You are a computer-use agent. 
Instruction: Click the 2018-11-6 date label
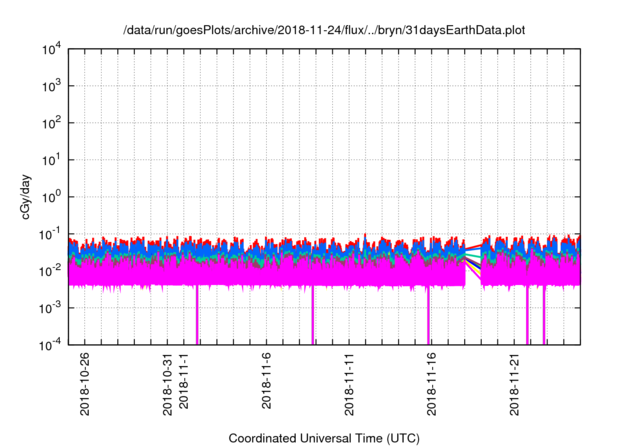click(266, 381)
